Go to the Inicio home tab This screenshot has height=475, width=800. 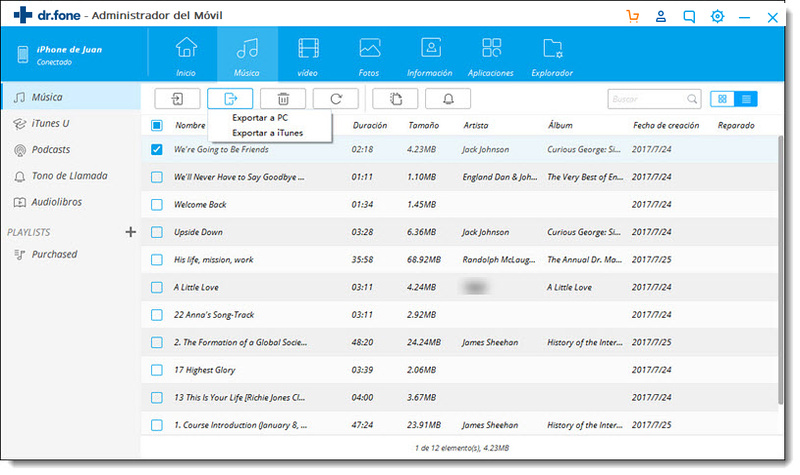coord(186,55)
